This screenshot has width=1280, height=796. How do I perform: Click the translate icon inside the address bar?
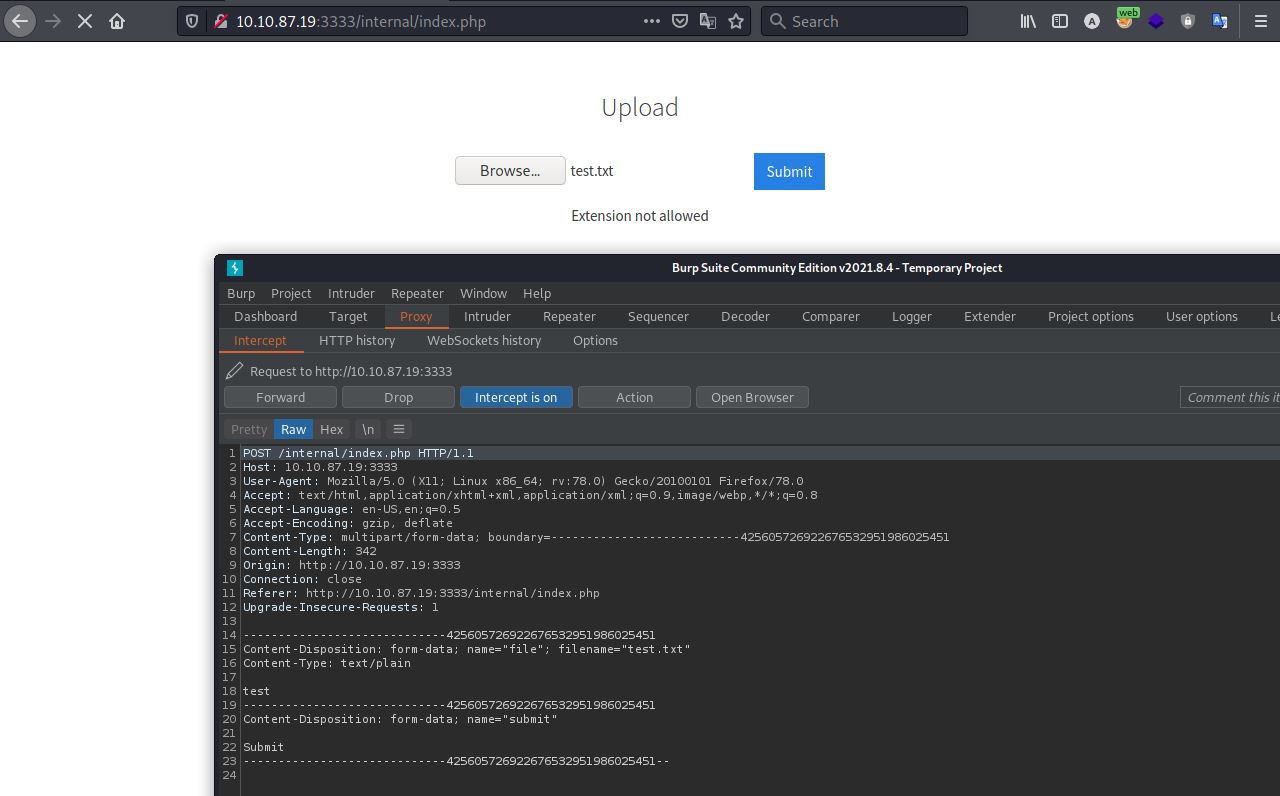[708, 21]
